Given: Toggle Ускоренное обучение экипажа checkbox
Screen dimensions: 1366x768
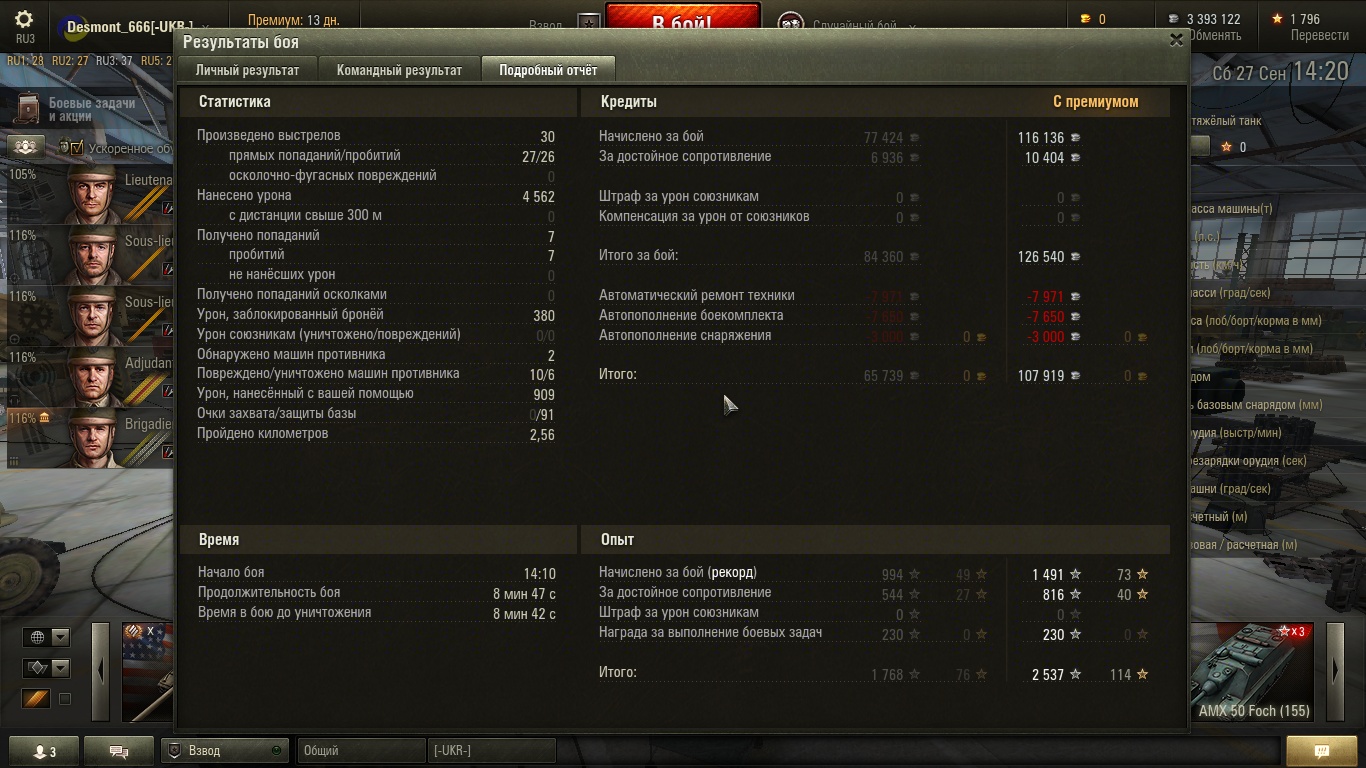Looking at the screenshot, I should pyautogui.click(x=76, y=148).
